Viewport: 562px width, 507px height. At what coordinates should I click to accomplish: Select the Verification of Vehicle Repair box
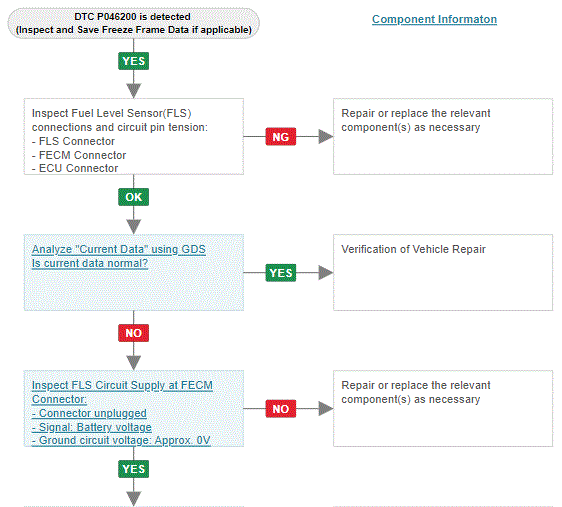coord(443,272)
